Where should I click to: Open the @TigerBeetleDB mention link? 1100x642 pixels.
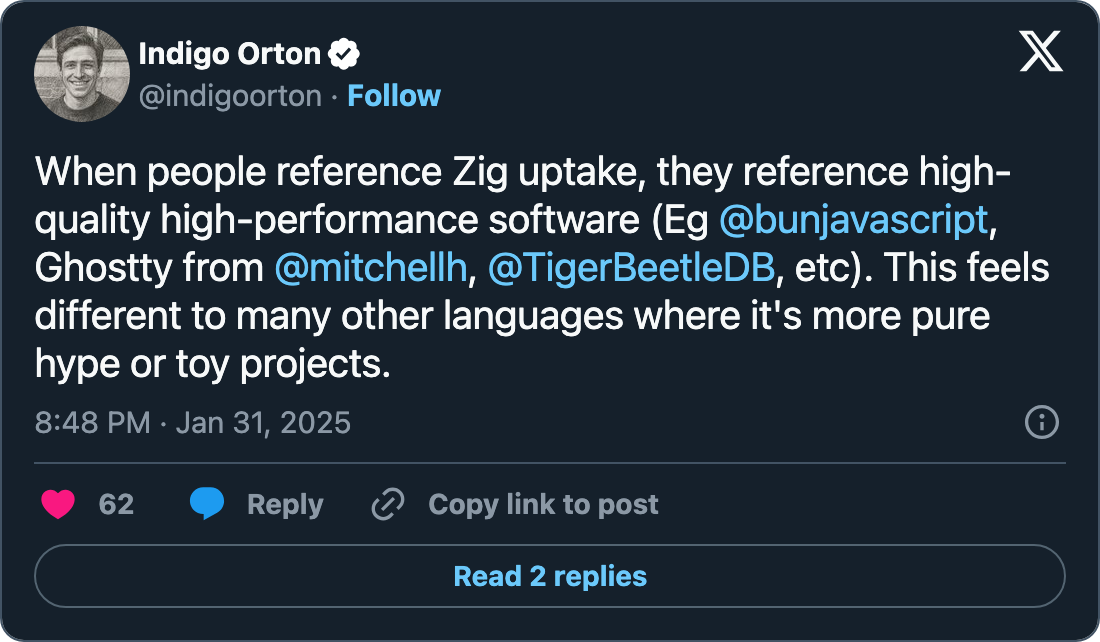coord(630,269)
